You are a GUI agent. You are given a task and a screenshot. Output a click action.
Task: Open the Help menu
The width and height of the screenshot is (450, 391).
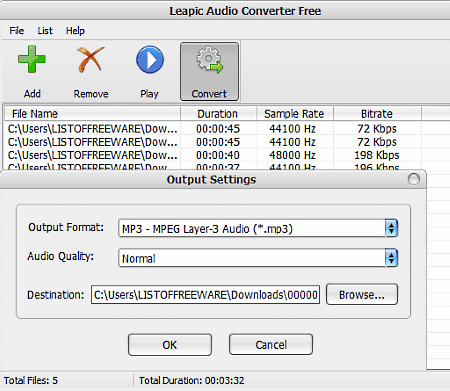pyautogui.click(x=75, y=31)
